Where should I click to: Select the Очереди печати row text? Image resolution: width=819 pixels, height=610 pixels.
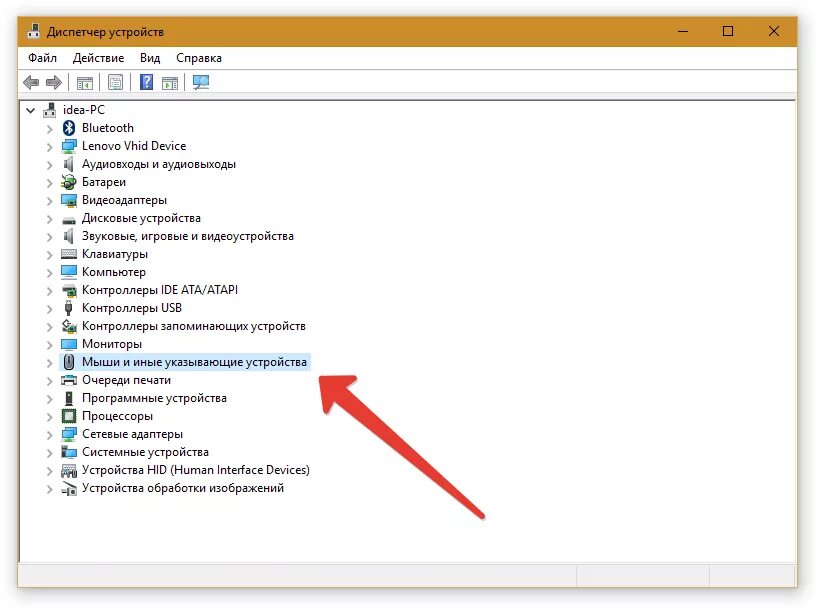point(126,380)
